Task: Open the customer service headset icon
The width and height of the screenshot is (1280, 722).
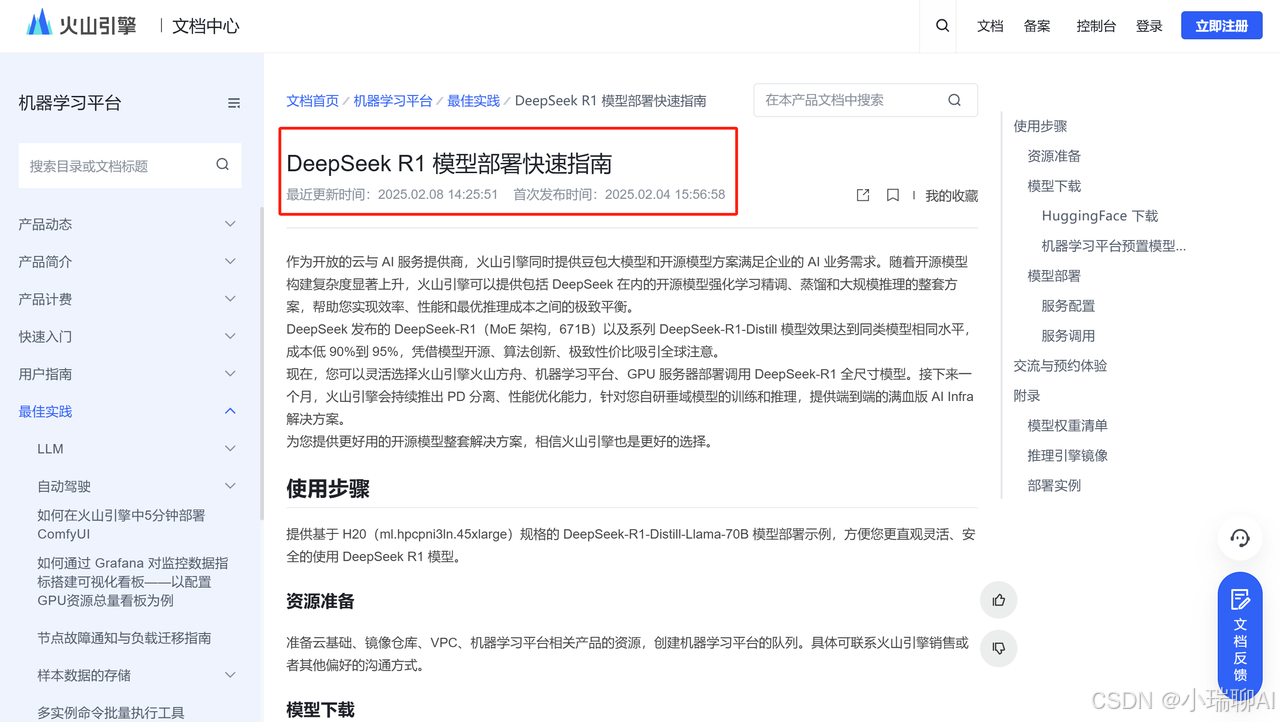Action: point(1240,538)
